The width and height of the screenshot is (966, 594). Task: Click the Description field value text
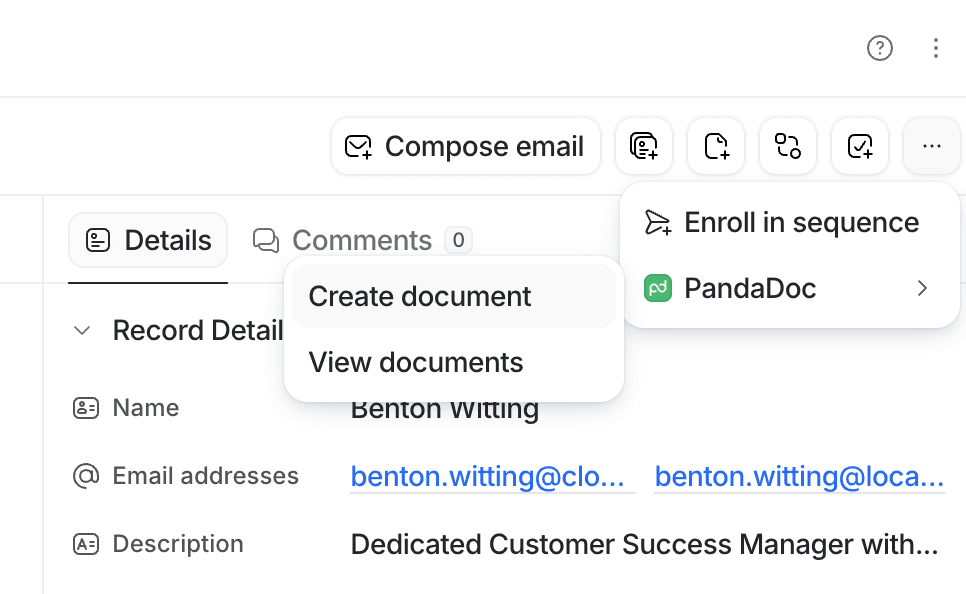(x=644, y=544)
